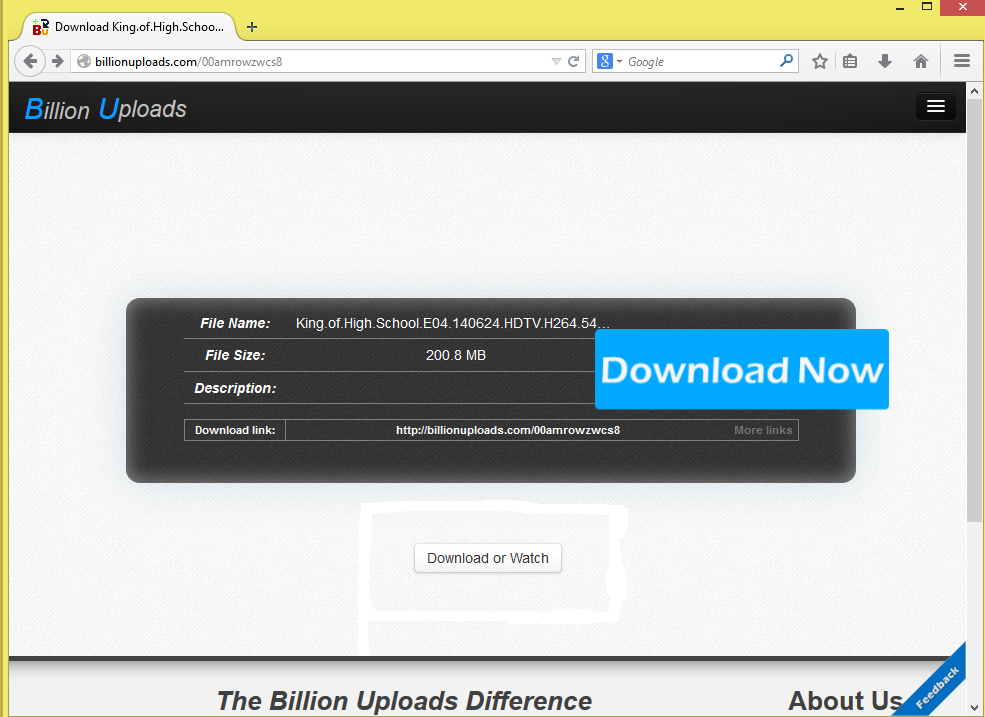Go to the Home page icon
Screen dimensions: 985x717
920,61
